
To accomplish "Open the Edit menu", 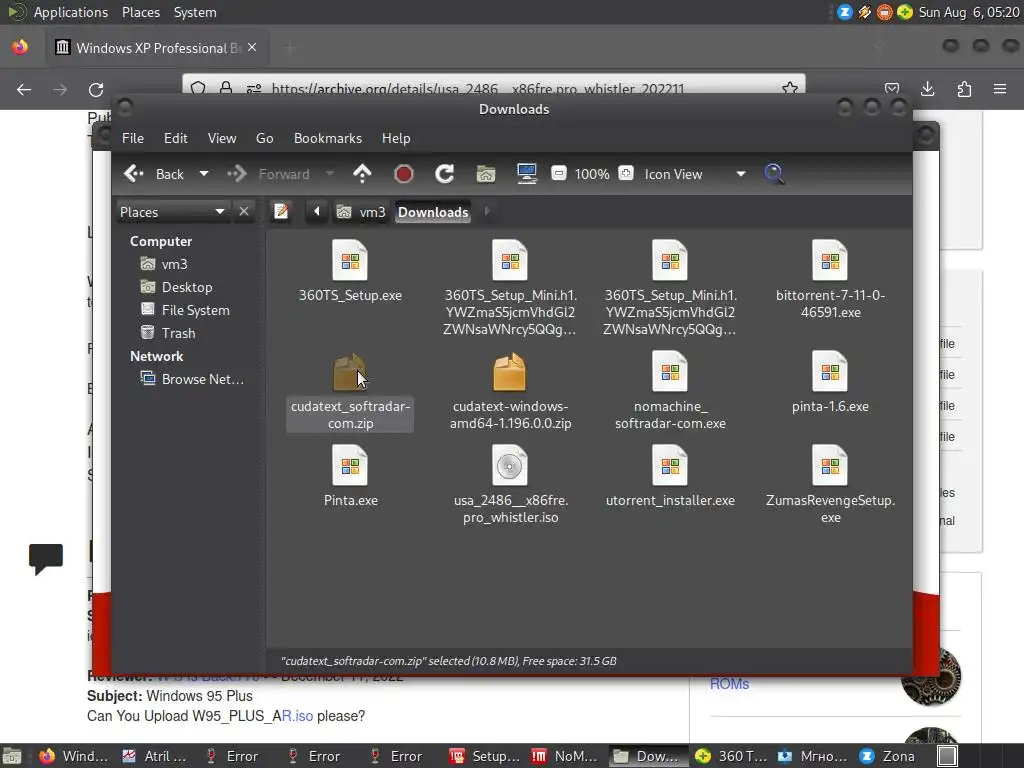I will 175,138.
